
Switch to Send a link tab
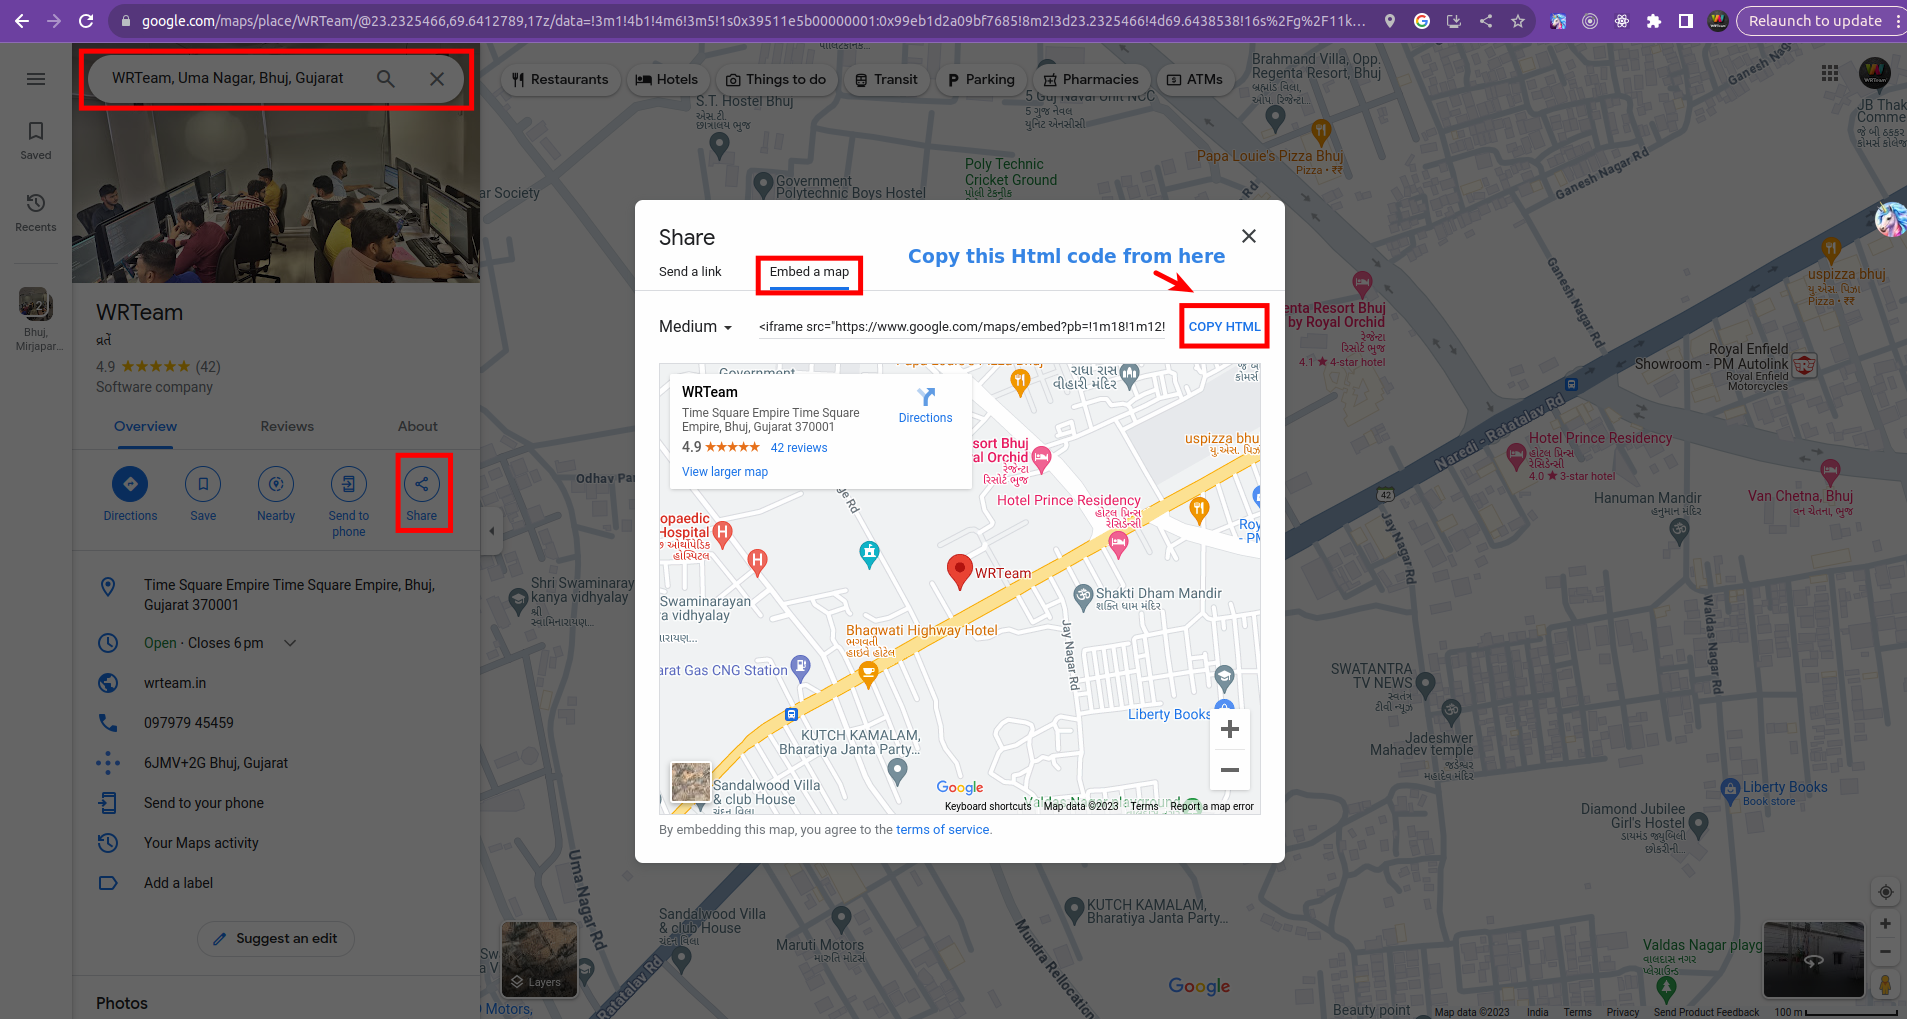tap(690, 272)
